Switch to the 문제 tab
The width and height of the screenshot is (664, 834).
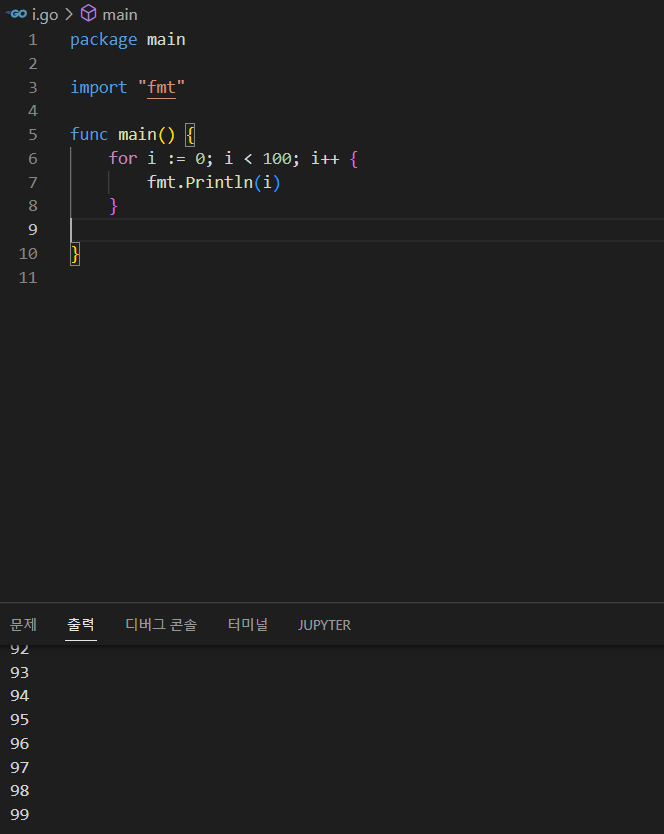tap(23, 624)
